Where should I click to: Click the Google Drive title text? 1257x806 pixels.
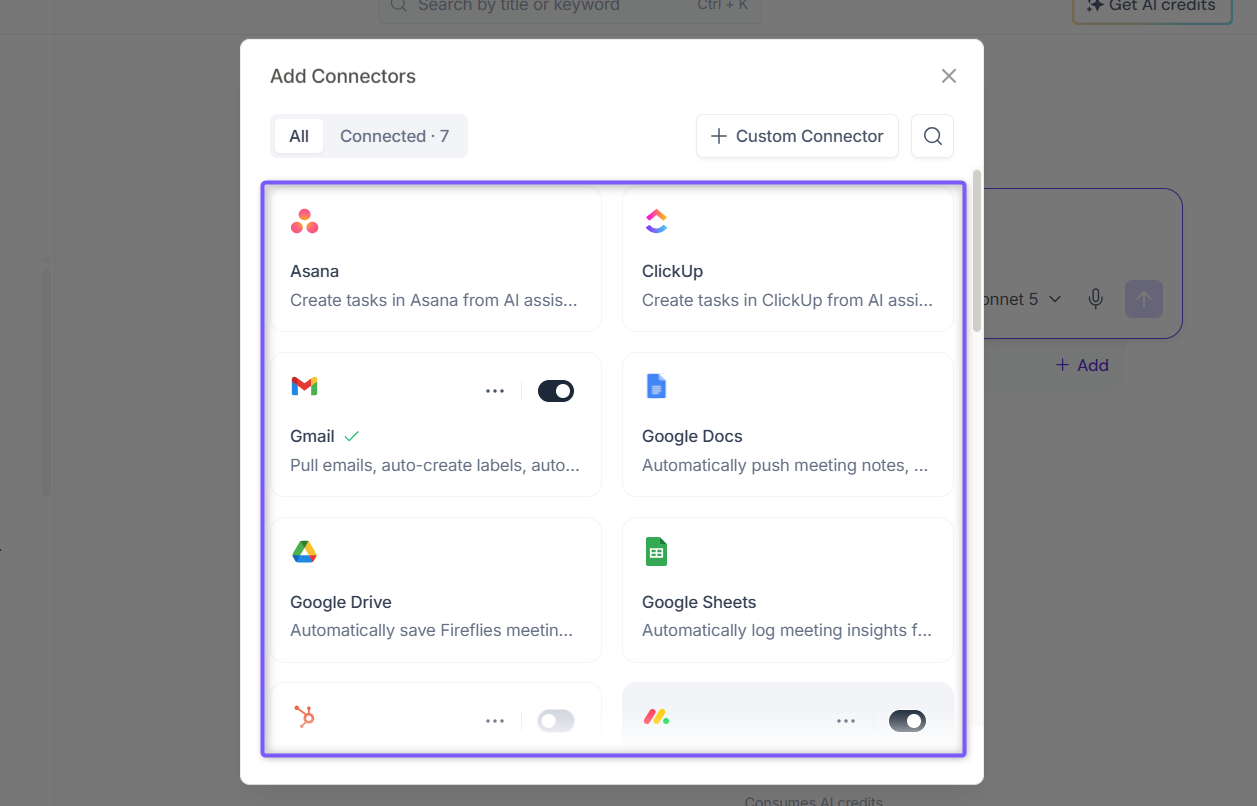pyautogui.click(x=340, y=602)
